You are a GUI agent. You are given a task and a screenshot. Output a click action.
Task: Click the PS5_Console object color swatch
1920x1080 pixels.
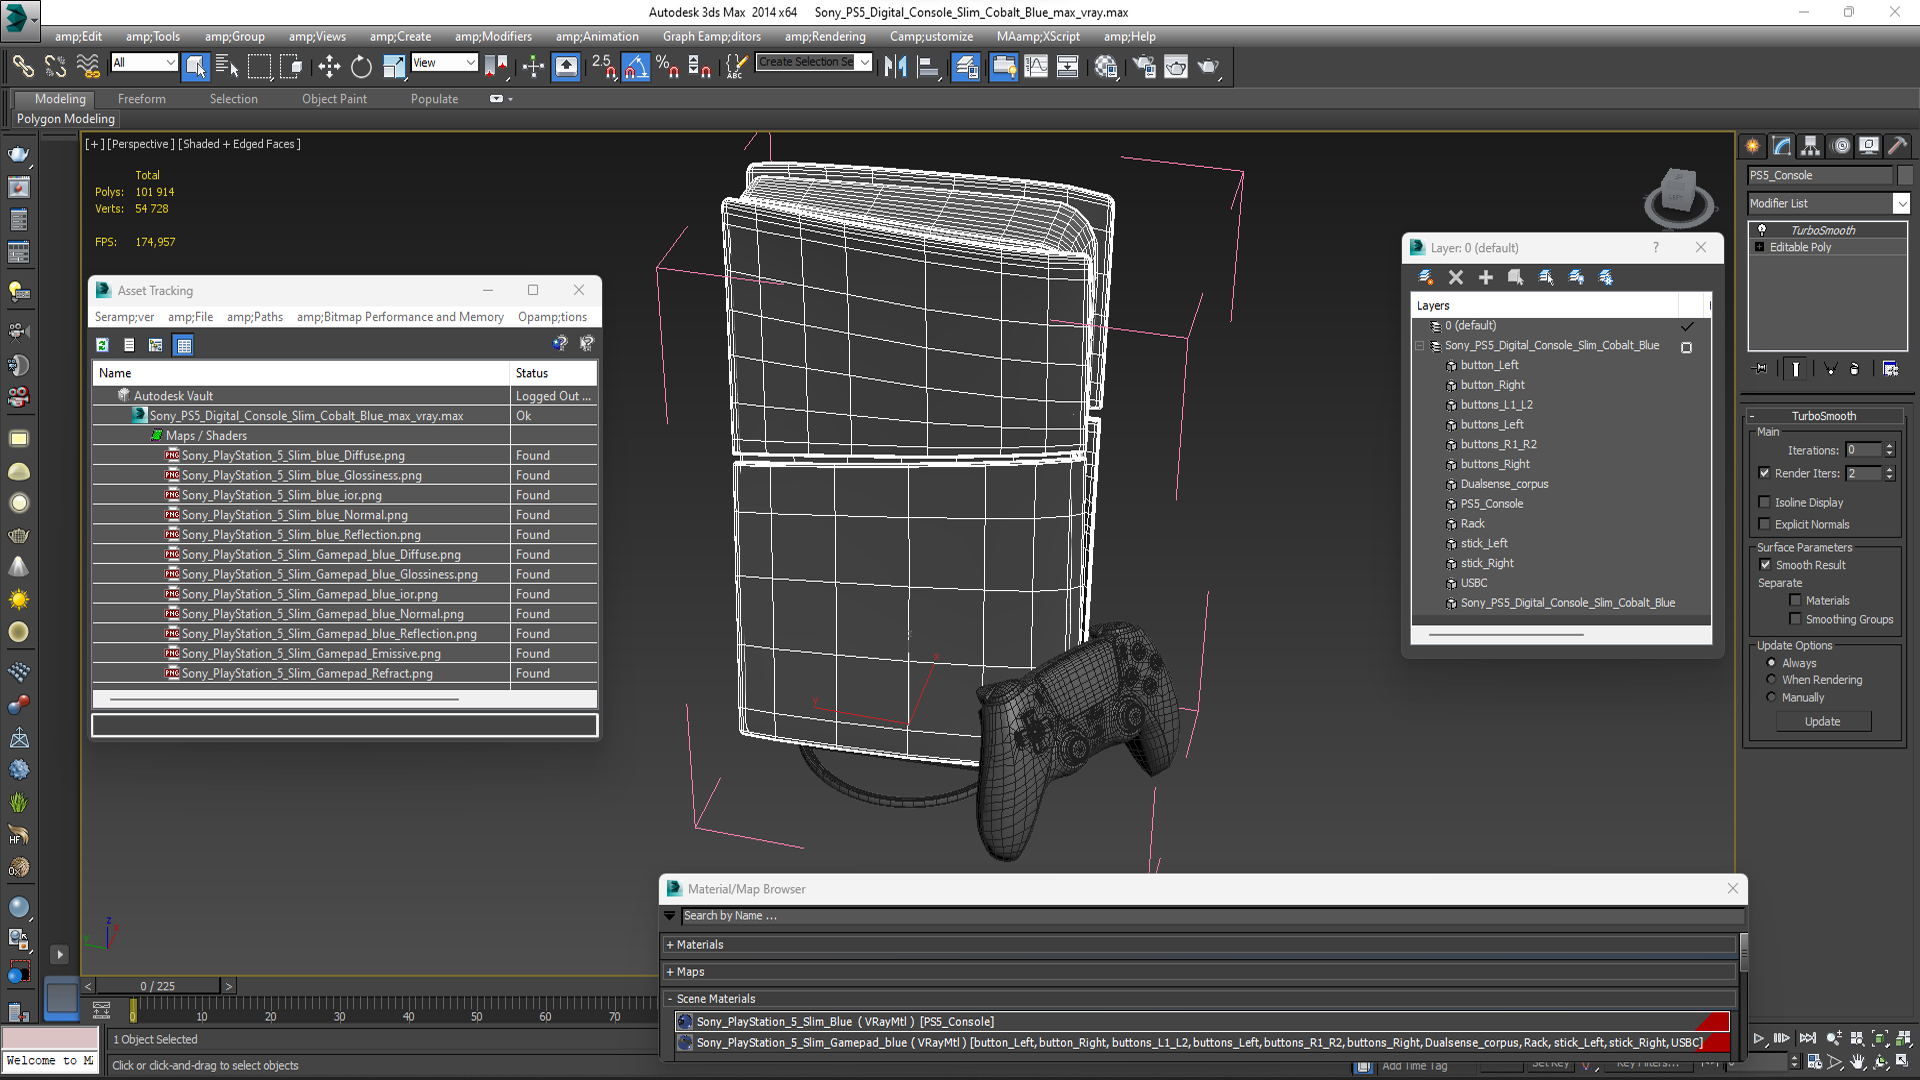click(1905, 175)
